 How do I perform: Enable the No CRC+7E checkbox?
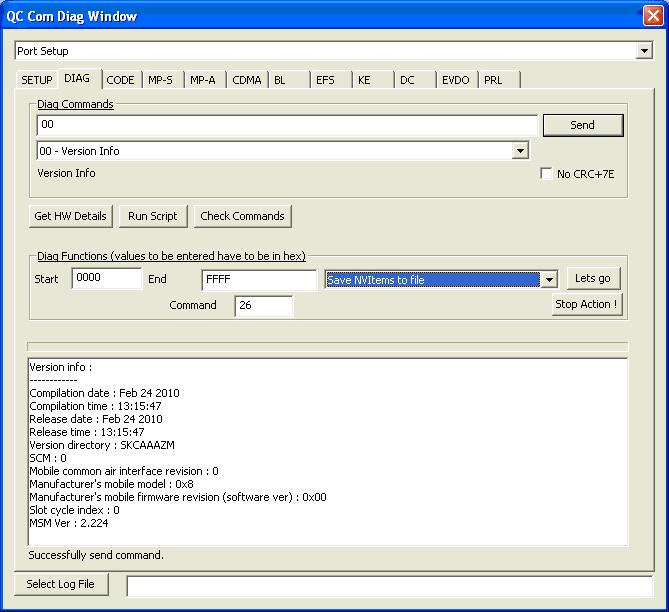coord(546,174)
